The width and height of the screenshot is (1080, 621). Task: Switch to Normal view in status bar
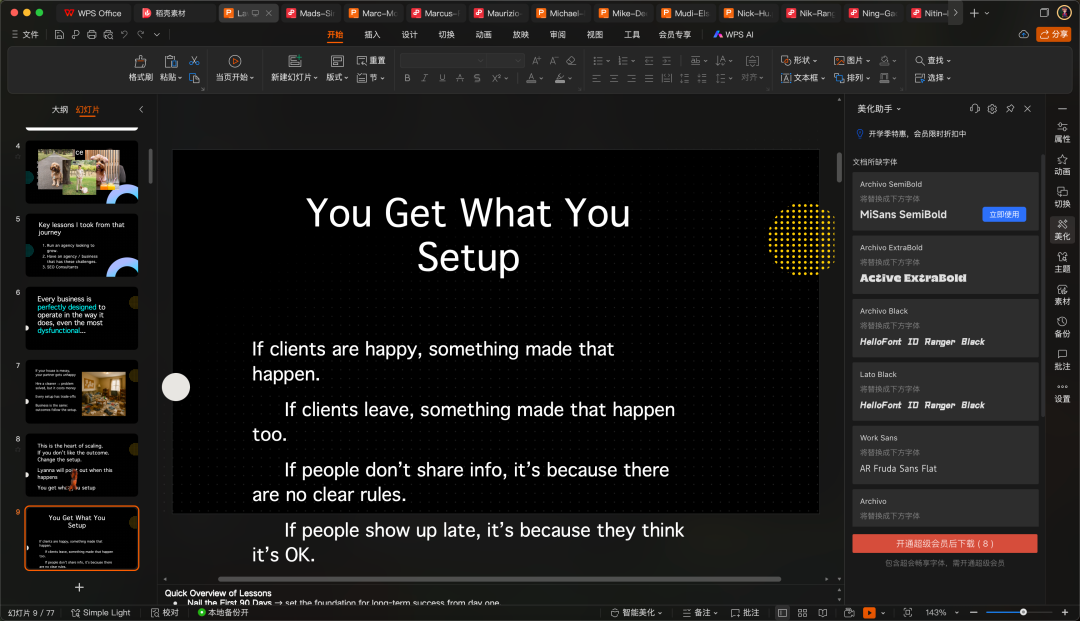point(782,613)
